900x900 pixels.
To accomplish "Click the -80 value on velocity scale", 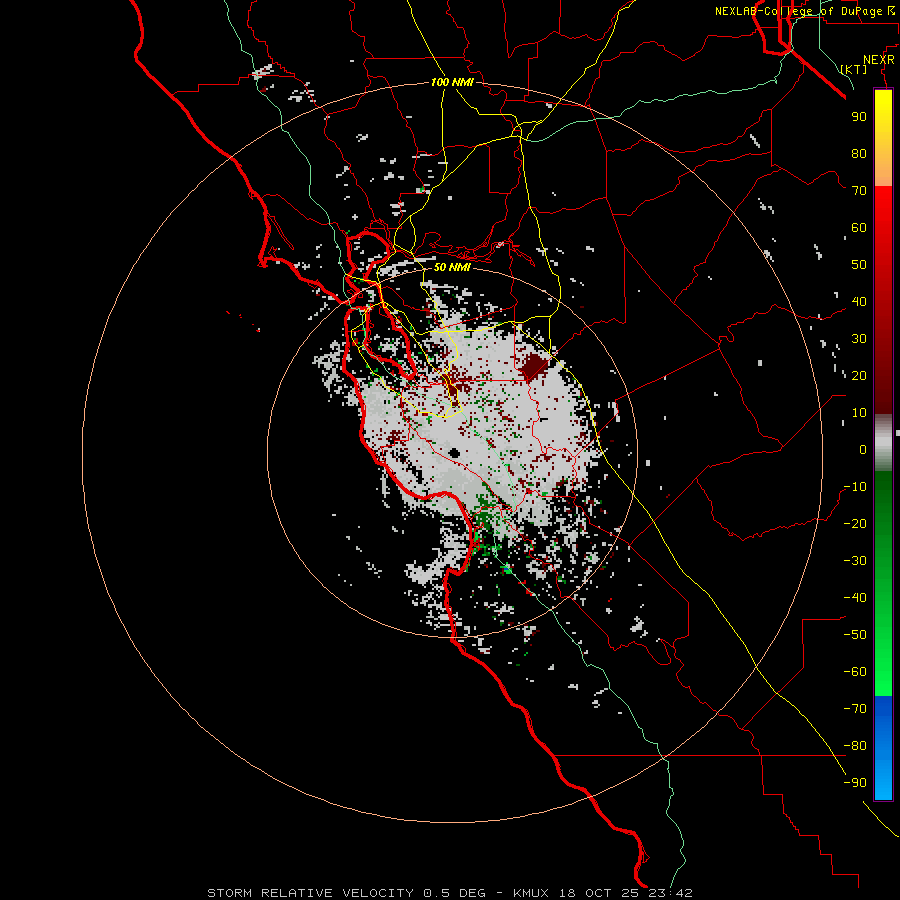I will pos(855,746).
